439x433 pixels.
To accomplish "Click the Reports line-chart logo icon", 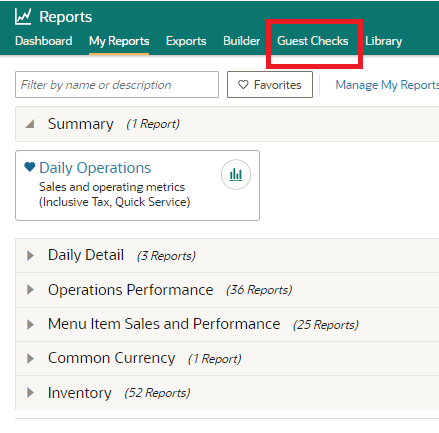I will pyautogui.click(x=23, y=17).
